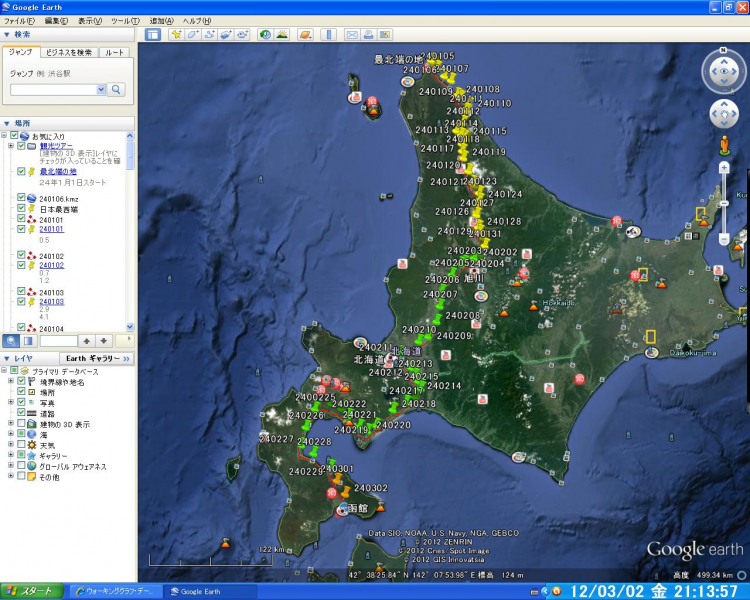
Task: Click the look-around compass eye control
Action: (x=724, y=71)
